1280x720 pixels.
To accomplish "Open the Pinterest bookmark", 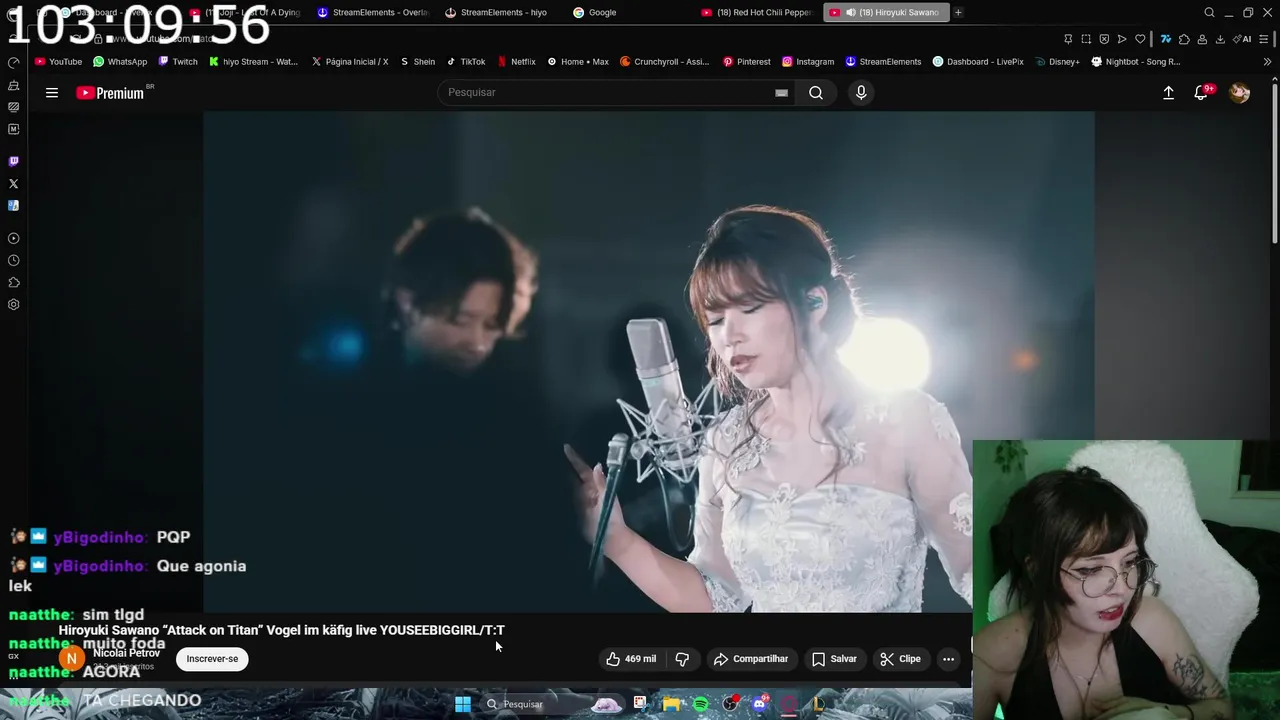I will point(746,61).
